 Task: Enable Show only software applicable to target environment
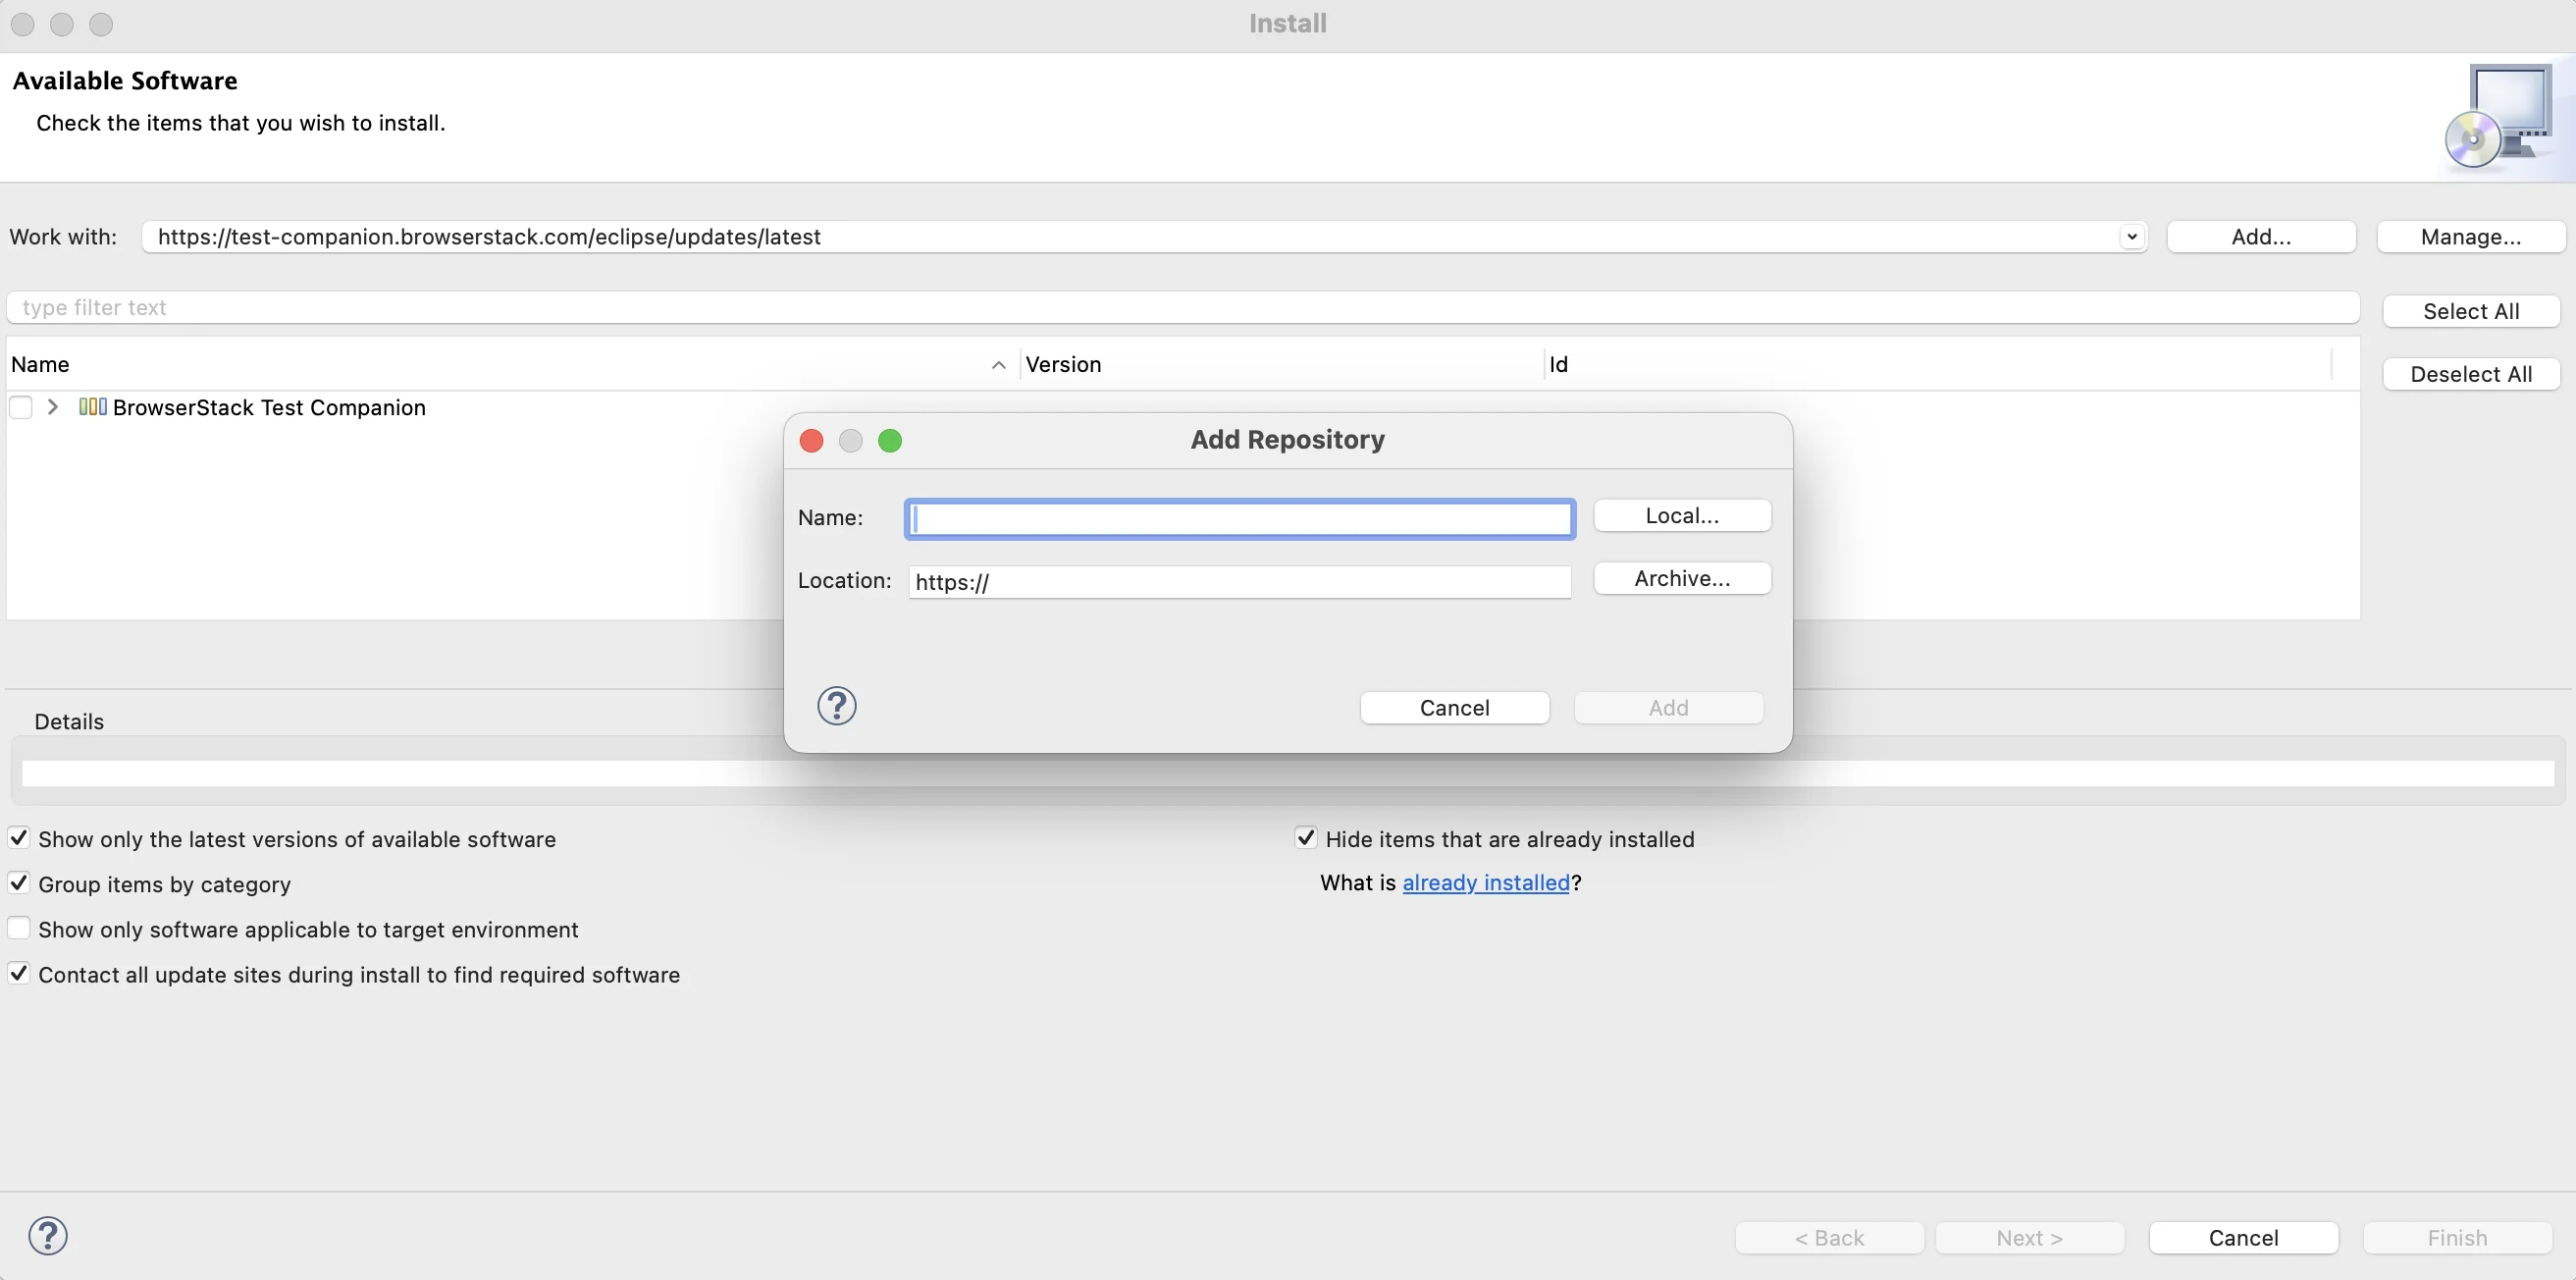[19, 928]
